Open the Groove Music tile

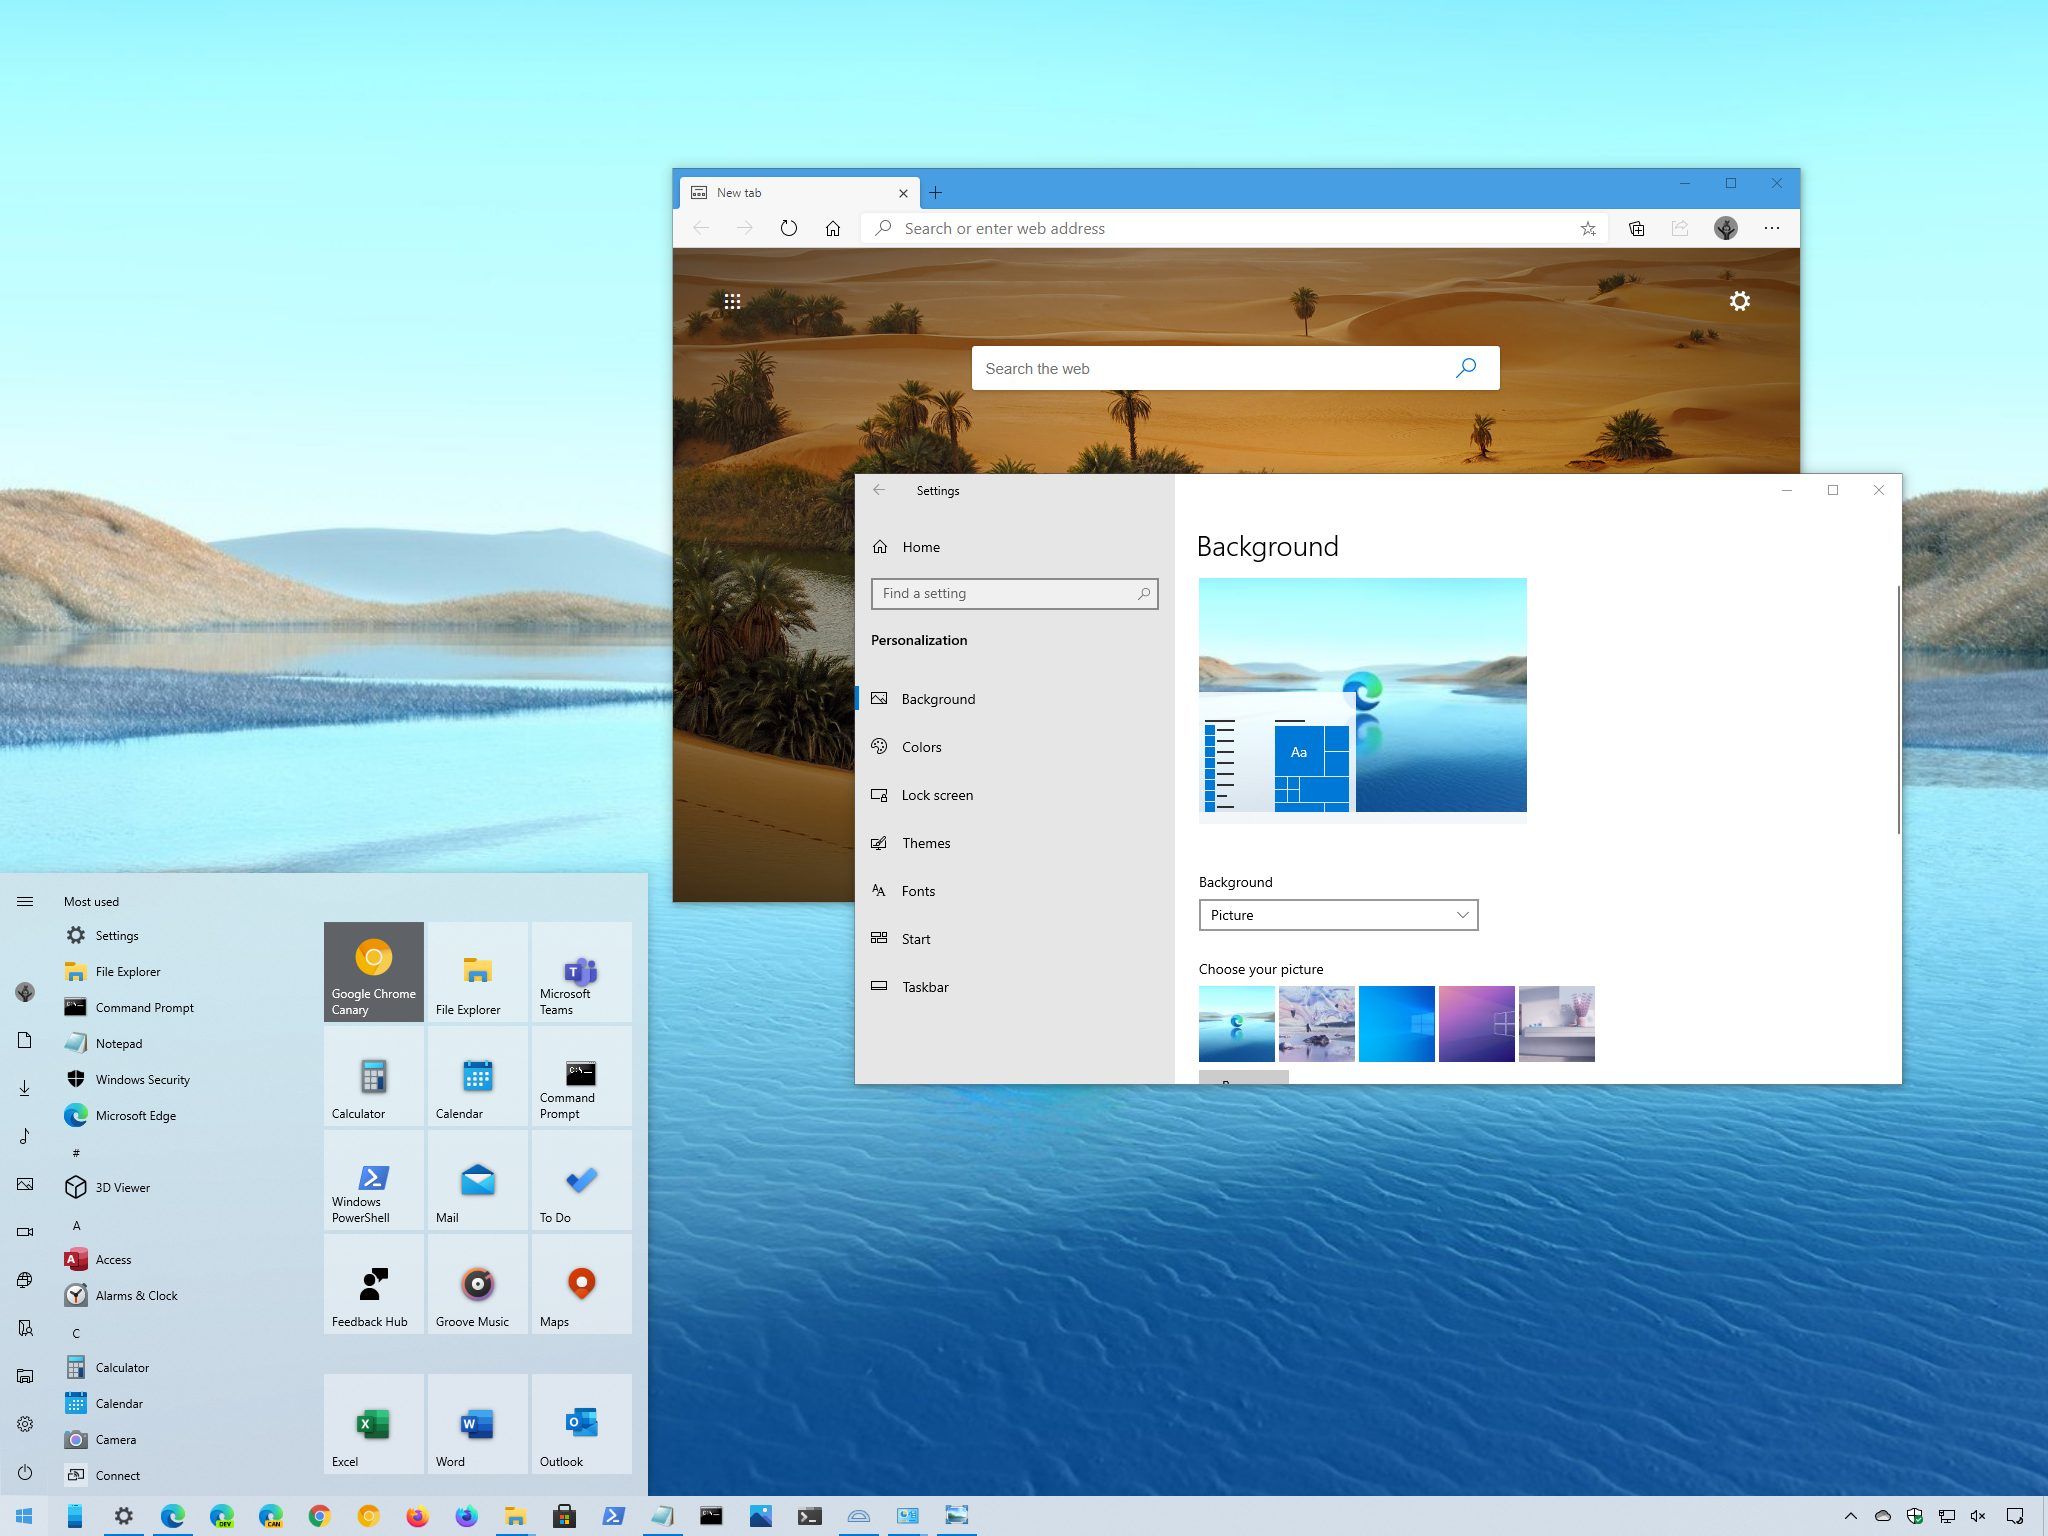[x=477, y=1285]
